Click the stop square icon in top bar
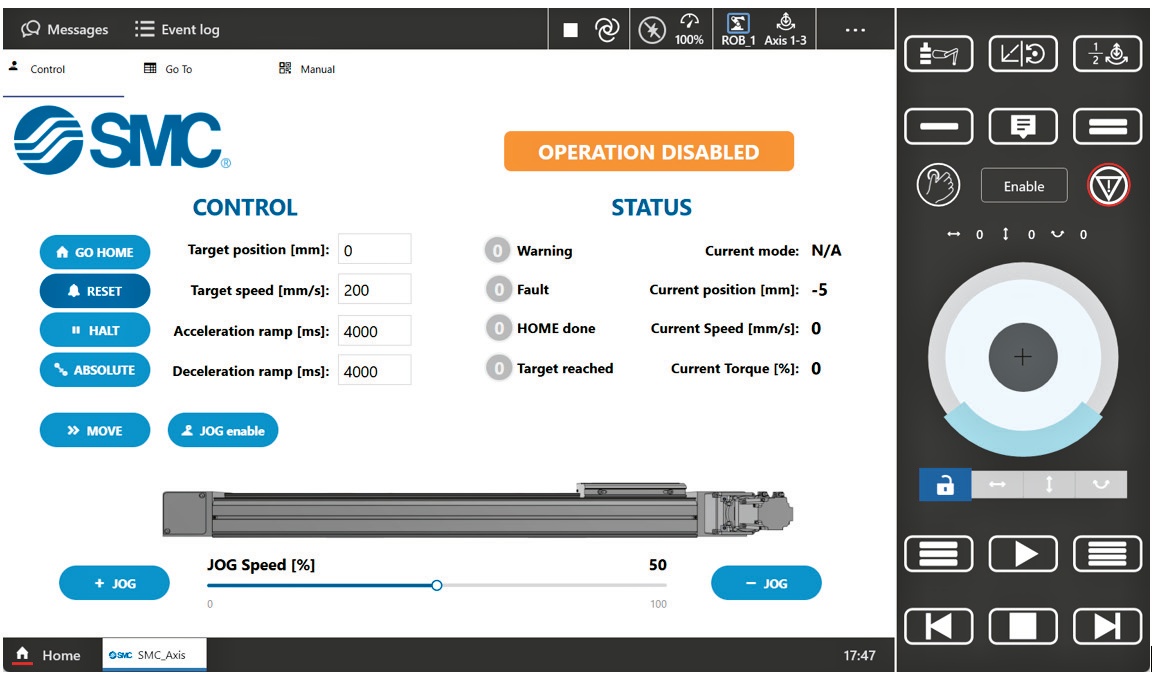 click(x=570, y=30)
